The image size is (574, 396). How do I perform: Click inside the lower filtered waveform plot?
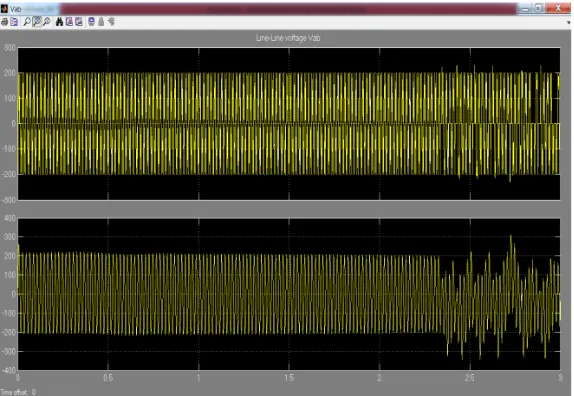click(289, 294)
